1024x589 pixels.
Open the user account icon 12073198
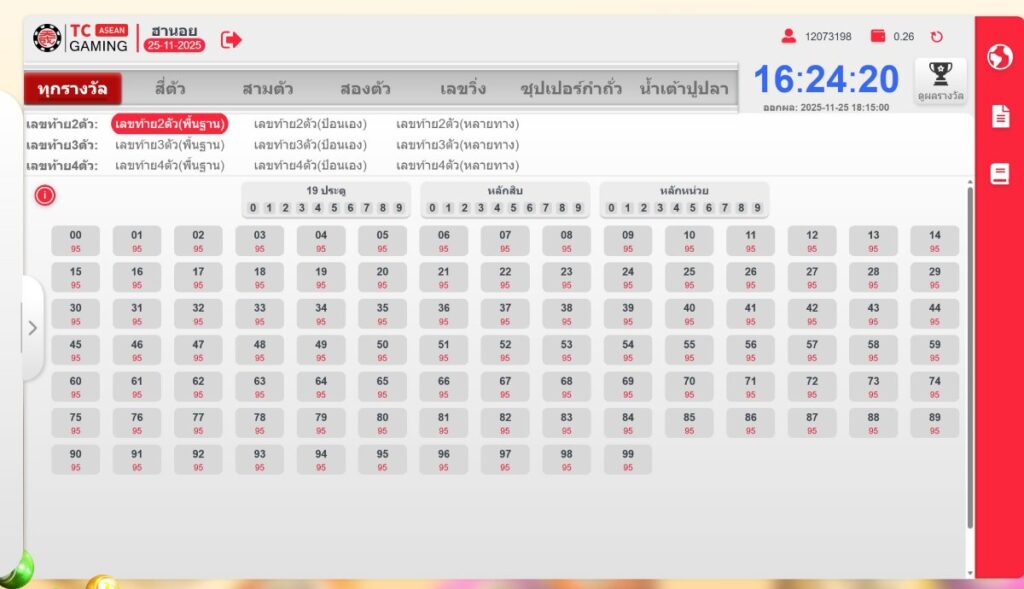coord(788,36)
